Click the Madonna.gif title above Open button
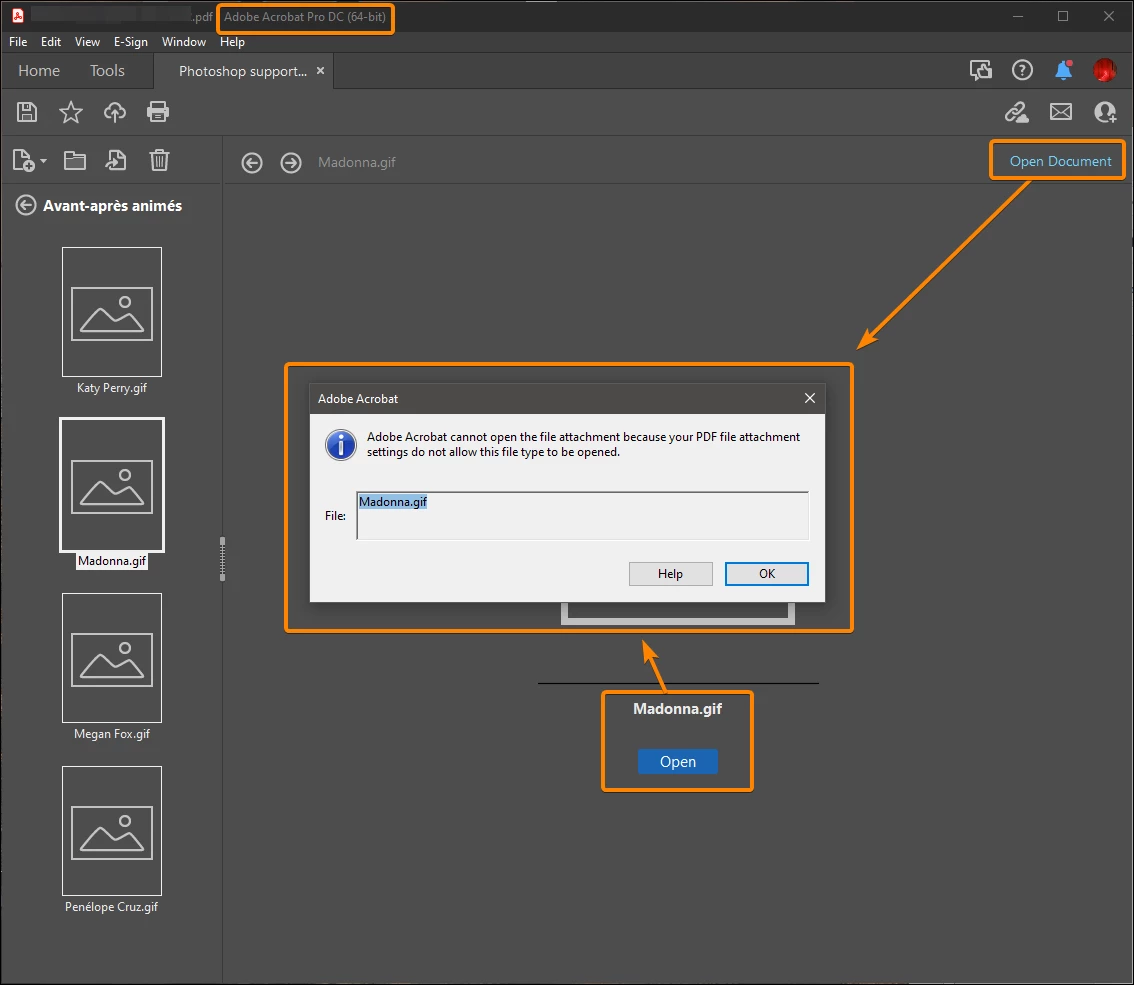This screenshot has height=985, width=1134. 678,709
